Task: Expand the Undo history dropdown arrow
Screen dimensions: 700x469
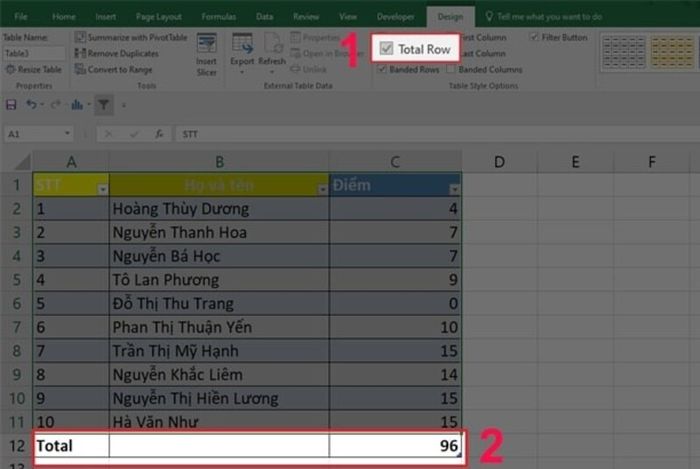Action: [42, 105]
